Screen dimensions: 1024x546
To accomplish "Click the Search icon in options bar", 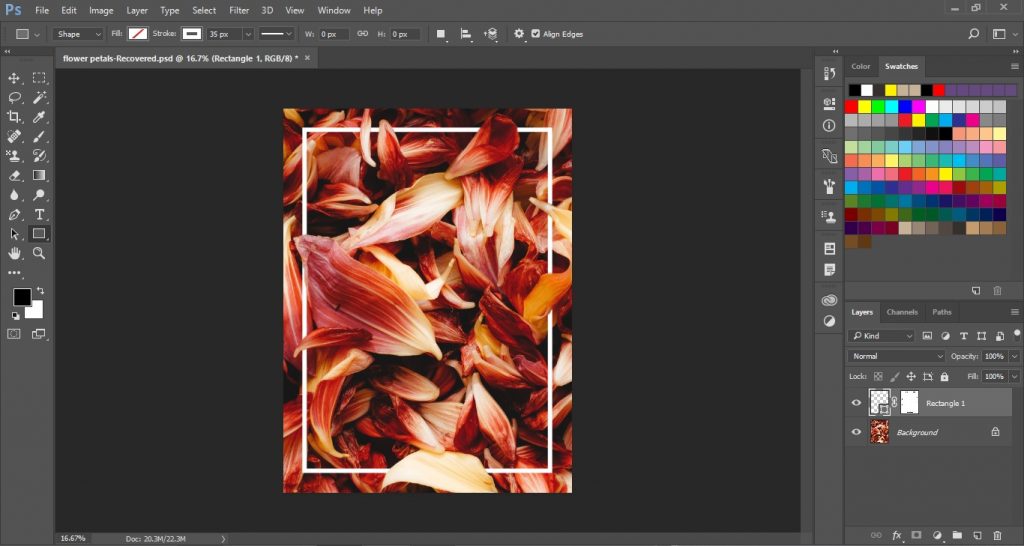I will coord(974,34).
